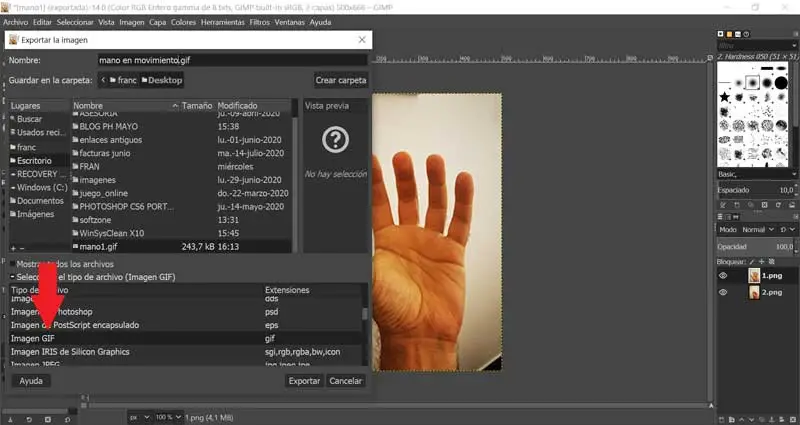This screenshot has height=425, width=800.
Task: Raise the layer with the up arrow
Action: point(743,419)
